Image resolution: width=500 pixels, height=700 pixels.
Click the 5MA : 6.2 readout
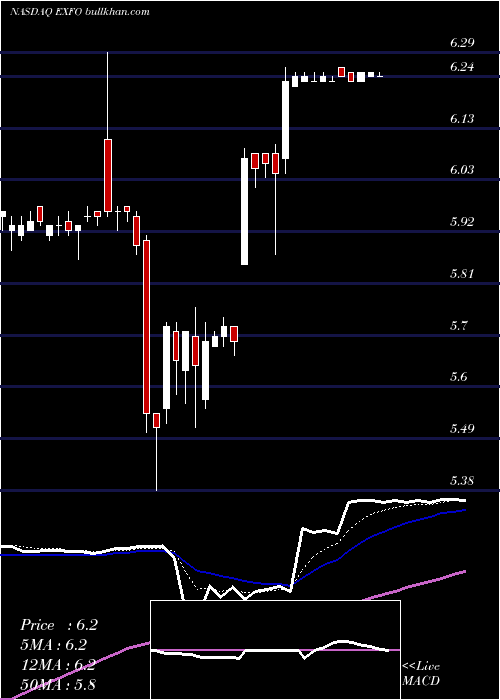pyautogui.click(x=53, y=645)
